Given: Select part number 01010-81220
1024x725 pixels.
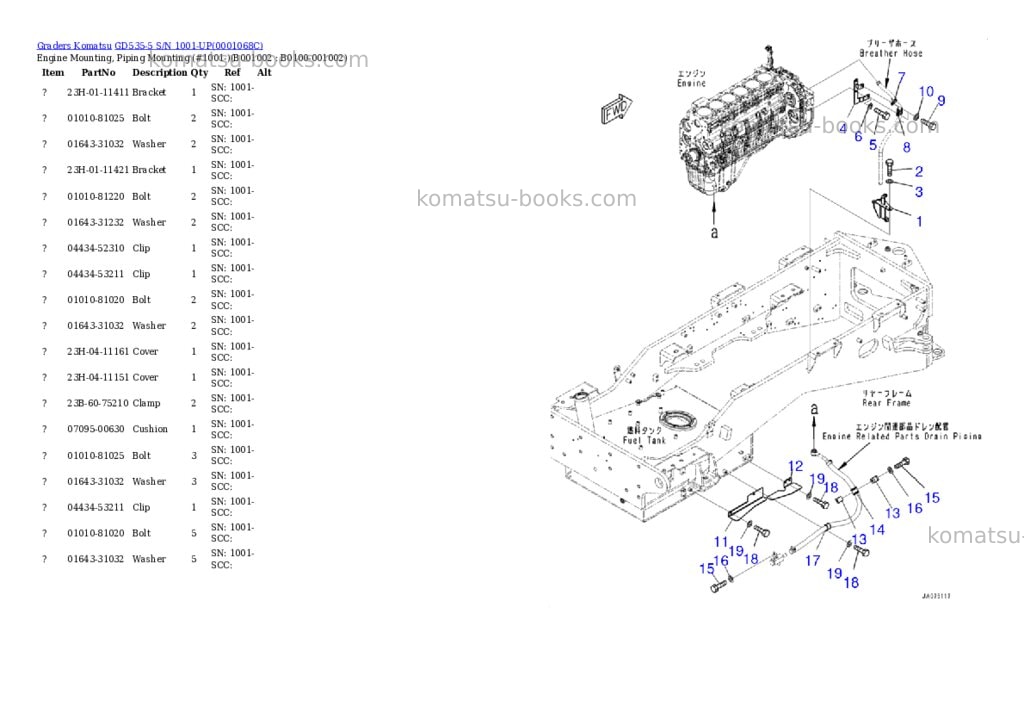Looking at the screenshot, I should coord(95,196).
